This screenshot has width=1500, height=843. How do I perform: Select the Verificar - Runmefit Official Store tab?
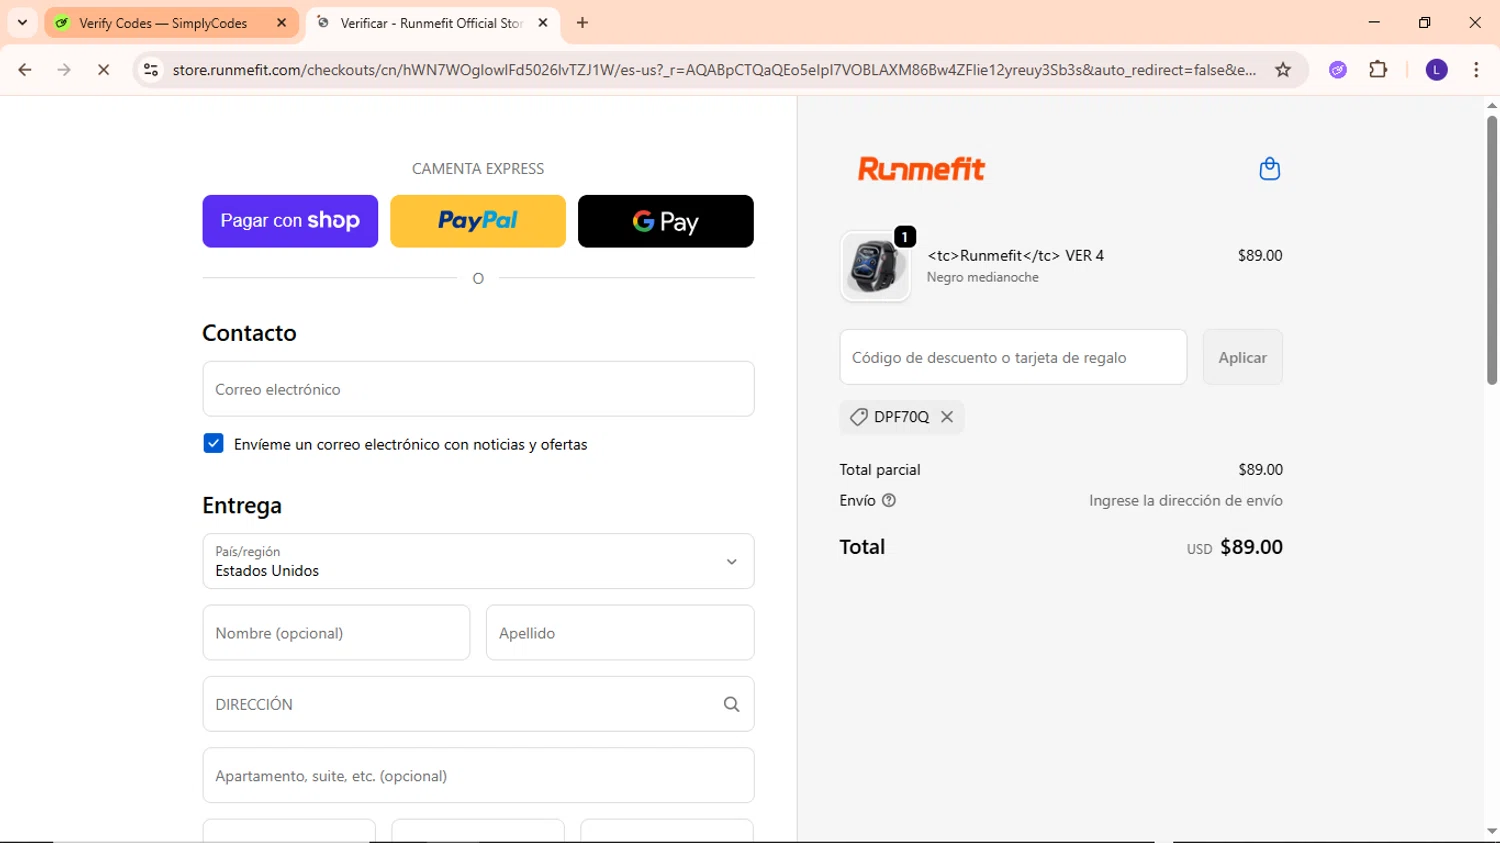431,23
